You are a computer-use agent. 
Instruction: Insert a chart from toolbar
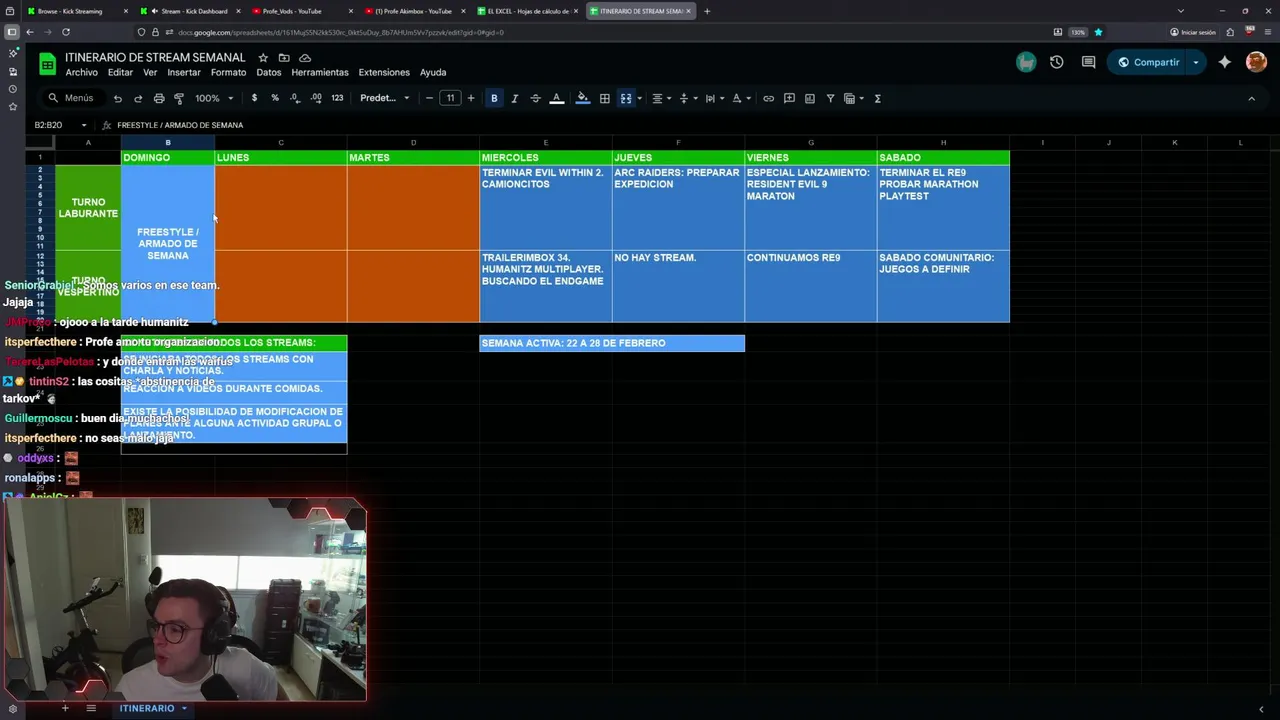coord(810,98)
